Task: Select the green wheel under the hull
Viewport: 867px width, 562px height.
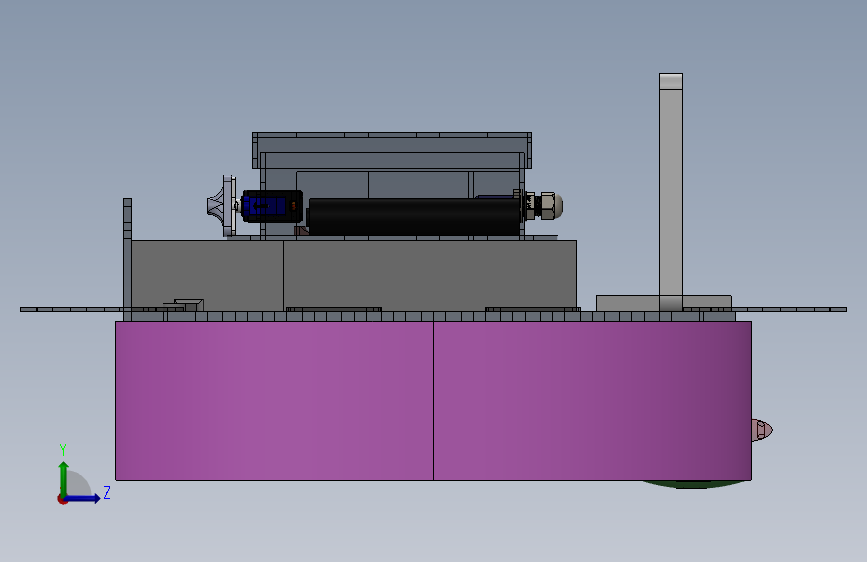Action: coord(693,485)
